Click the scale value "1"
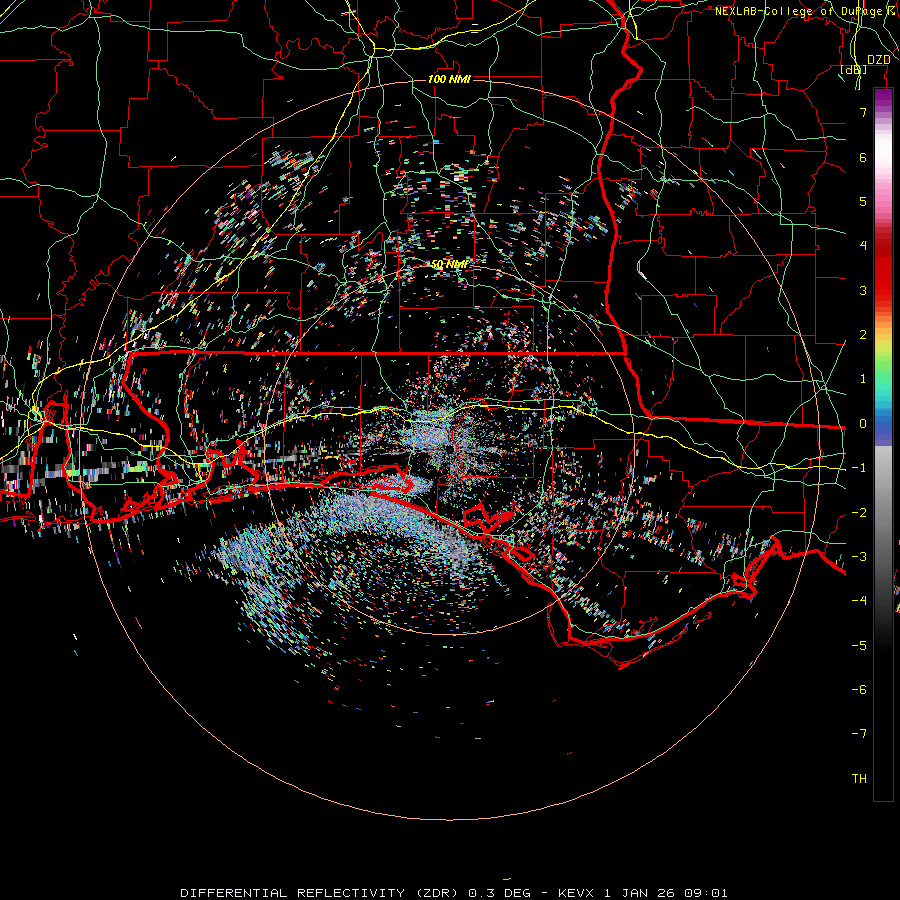This screenshot has height=900, width=900. [863, 379]
